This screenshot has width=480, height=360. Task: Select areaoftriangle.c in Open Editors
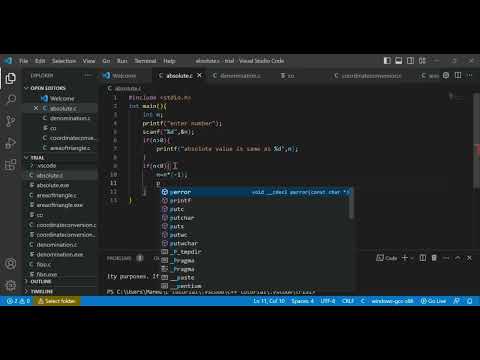point(70,148)
